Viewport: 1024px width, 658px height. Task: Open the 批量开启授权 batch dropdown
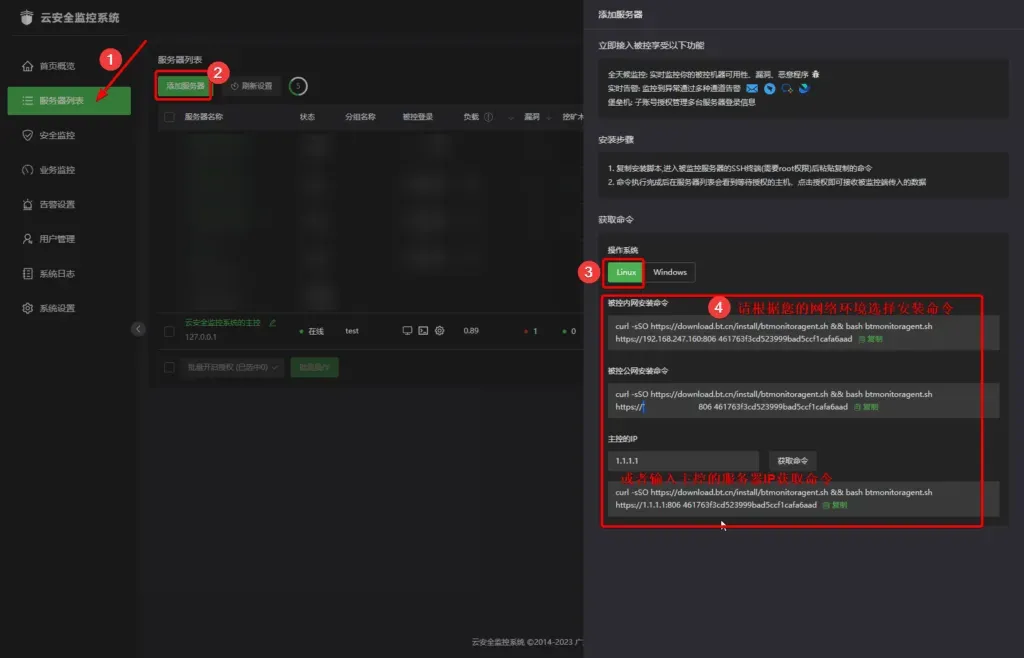click(x=232, y=367)
